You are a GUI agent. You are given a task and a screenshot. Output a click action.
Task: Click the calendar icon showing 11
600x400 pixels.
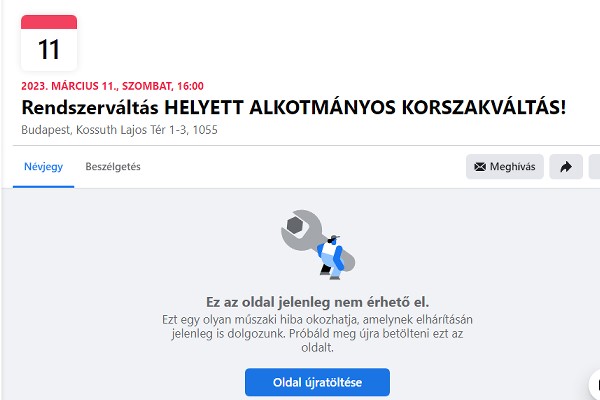pos(49,43)
